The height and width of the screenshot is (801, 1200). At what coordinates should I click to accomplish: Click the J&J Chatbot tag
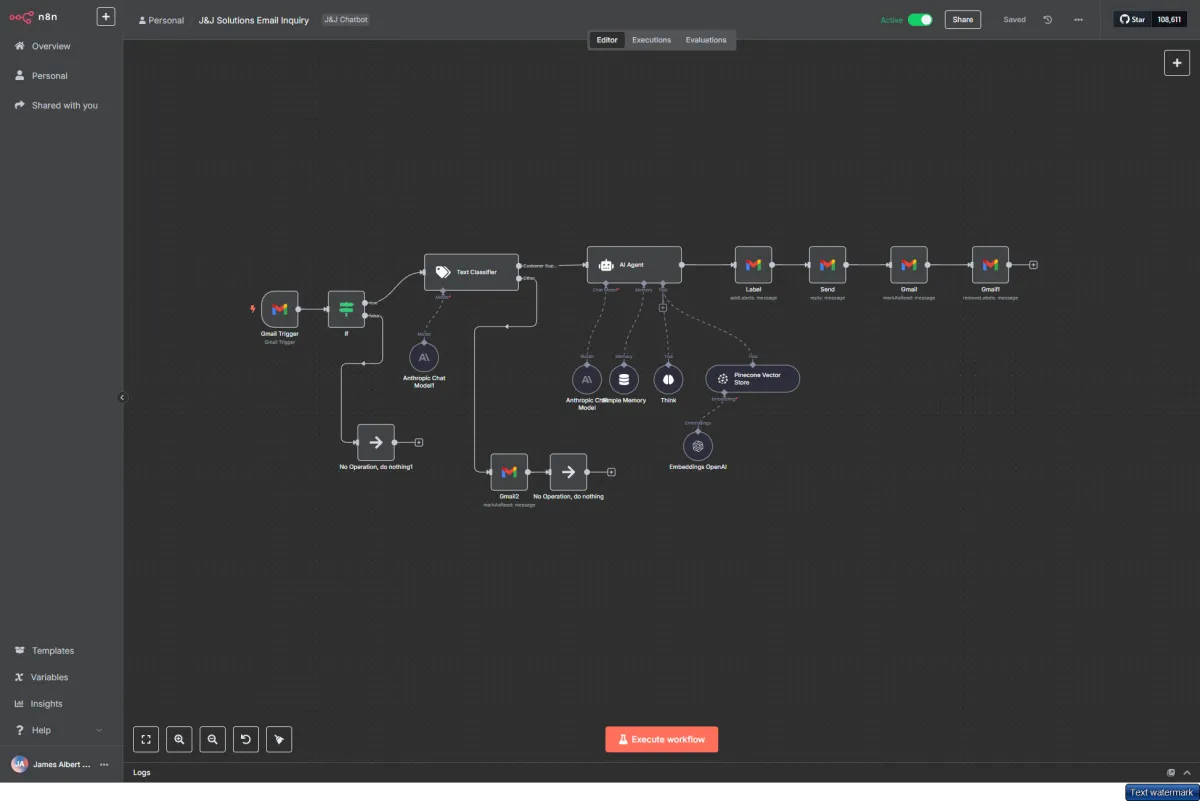346,20
